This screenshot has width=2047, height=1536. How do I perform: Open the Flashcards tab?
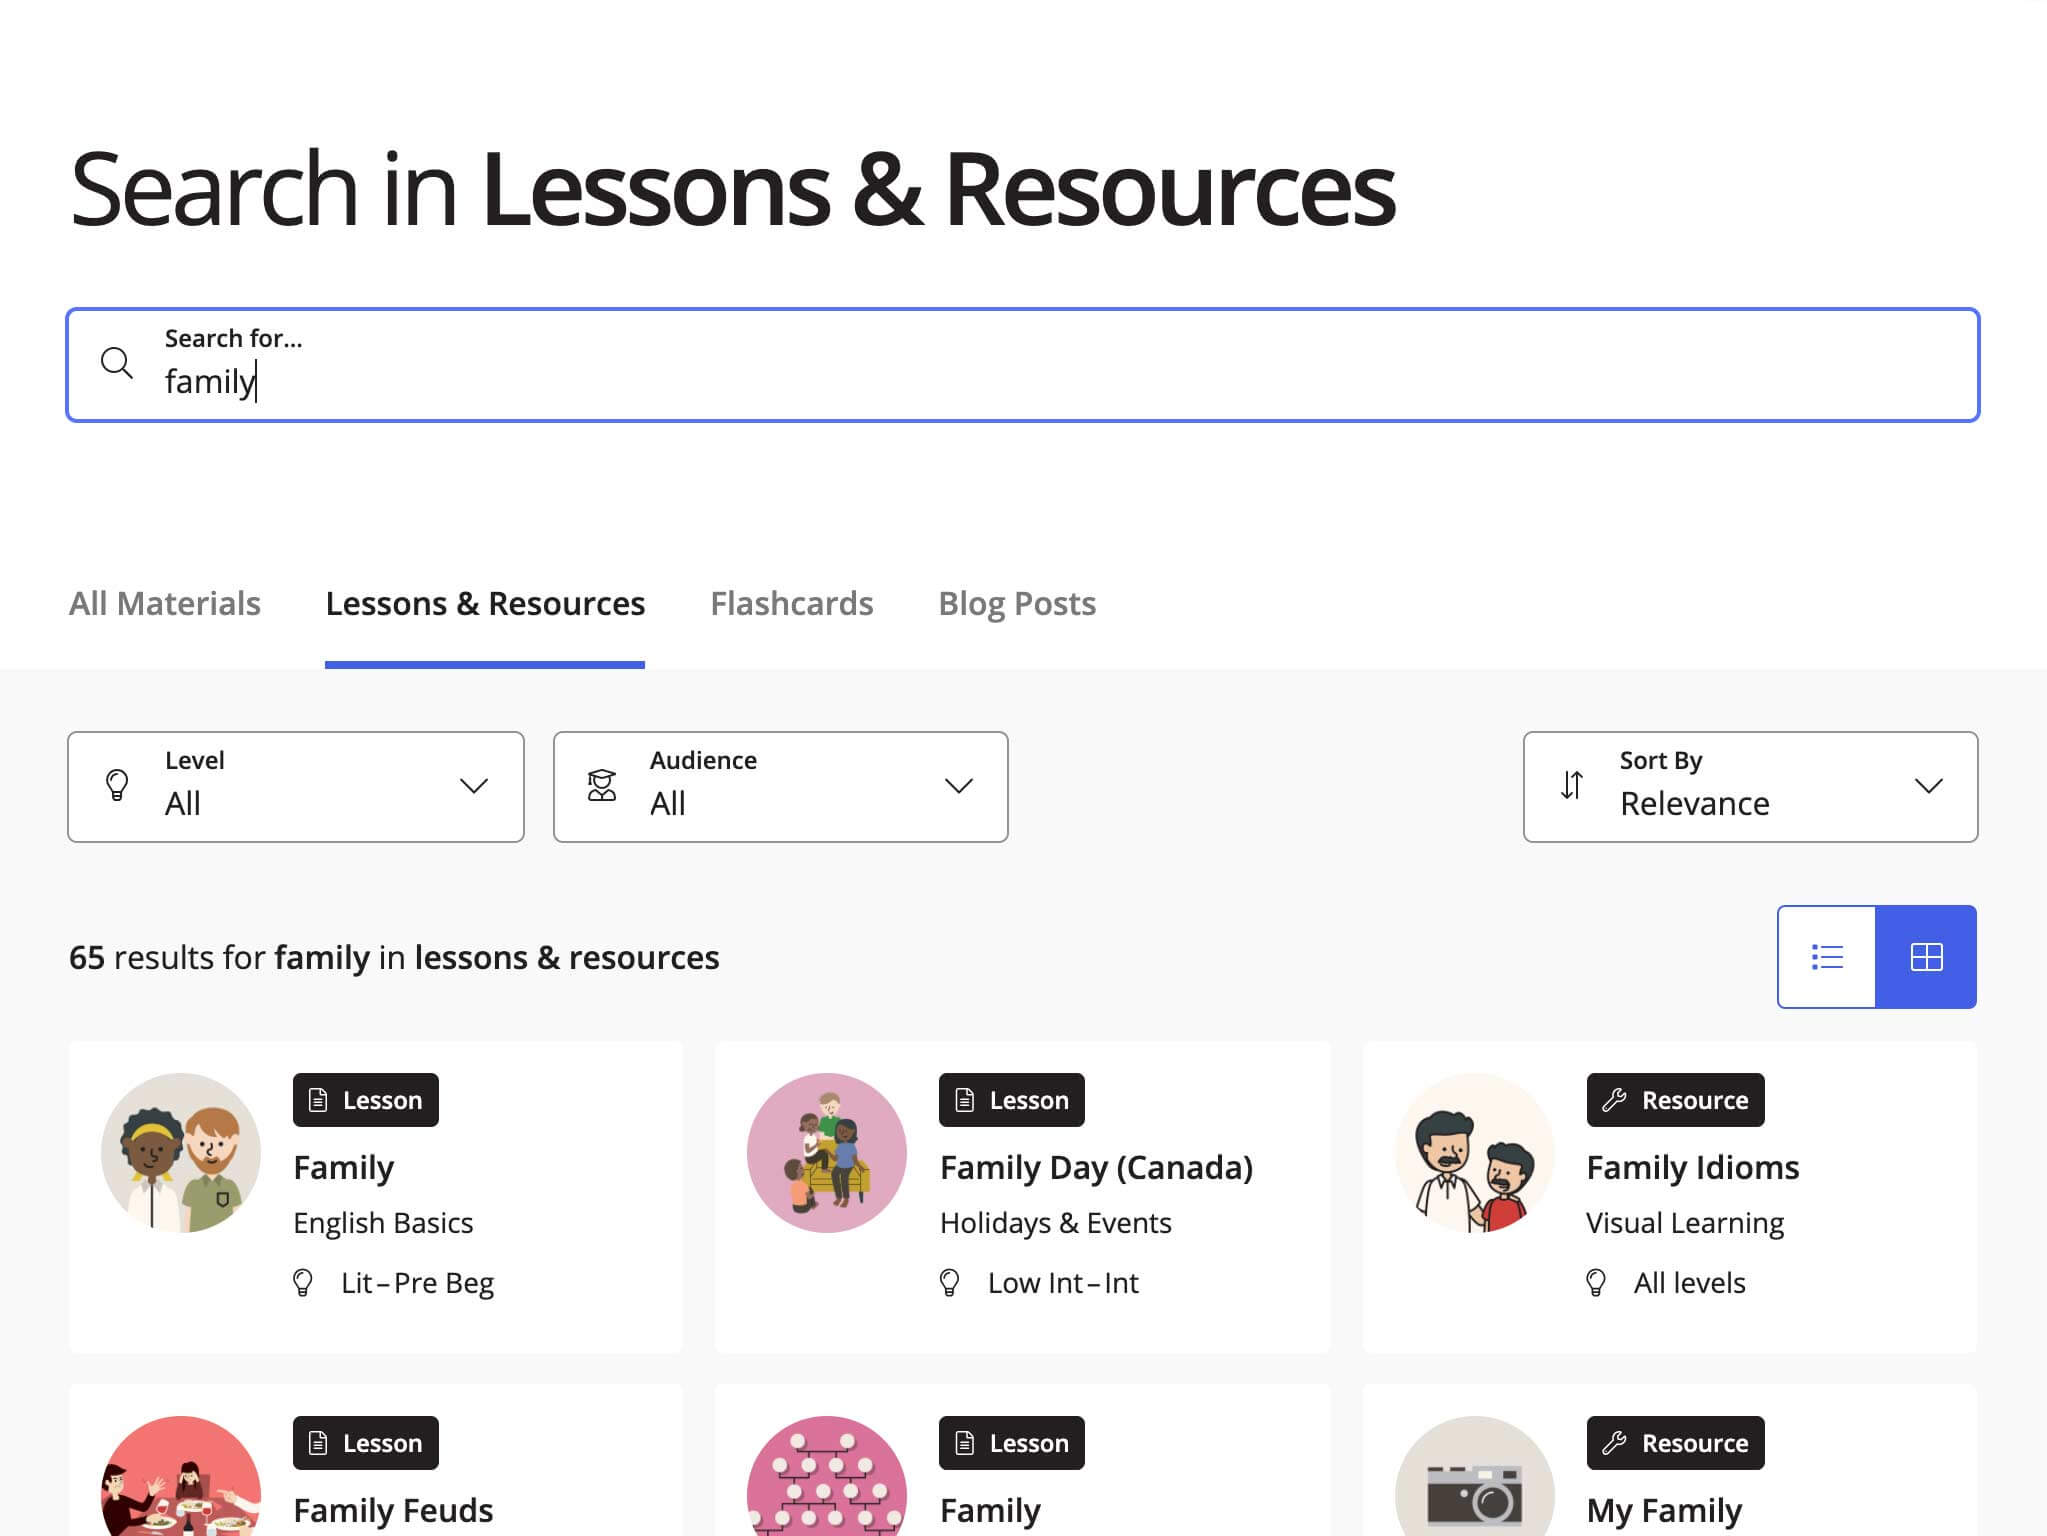click(x=792, y=604)
